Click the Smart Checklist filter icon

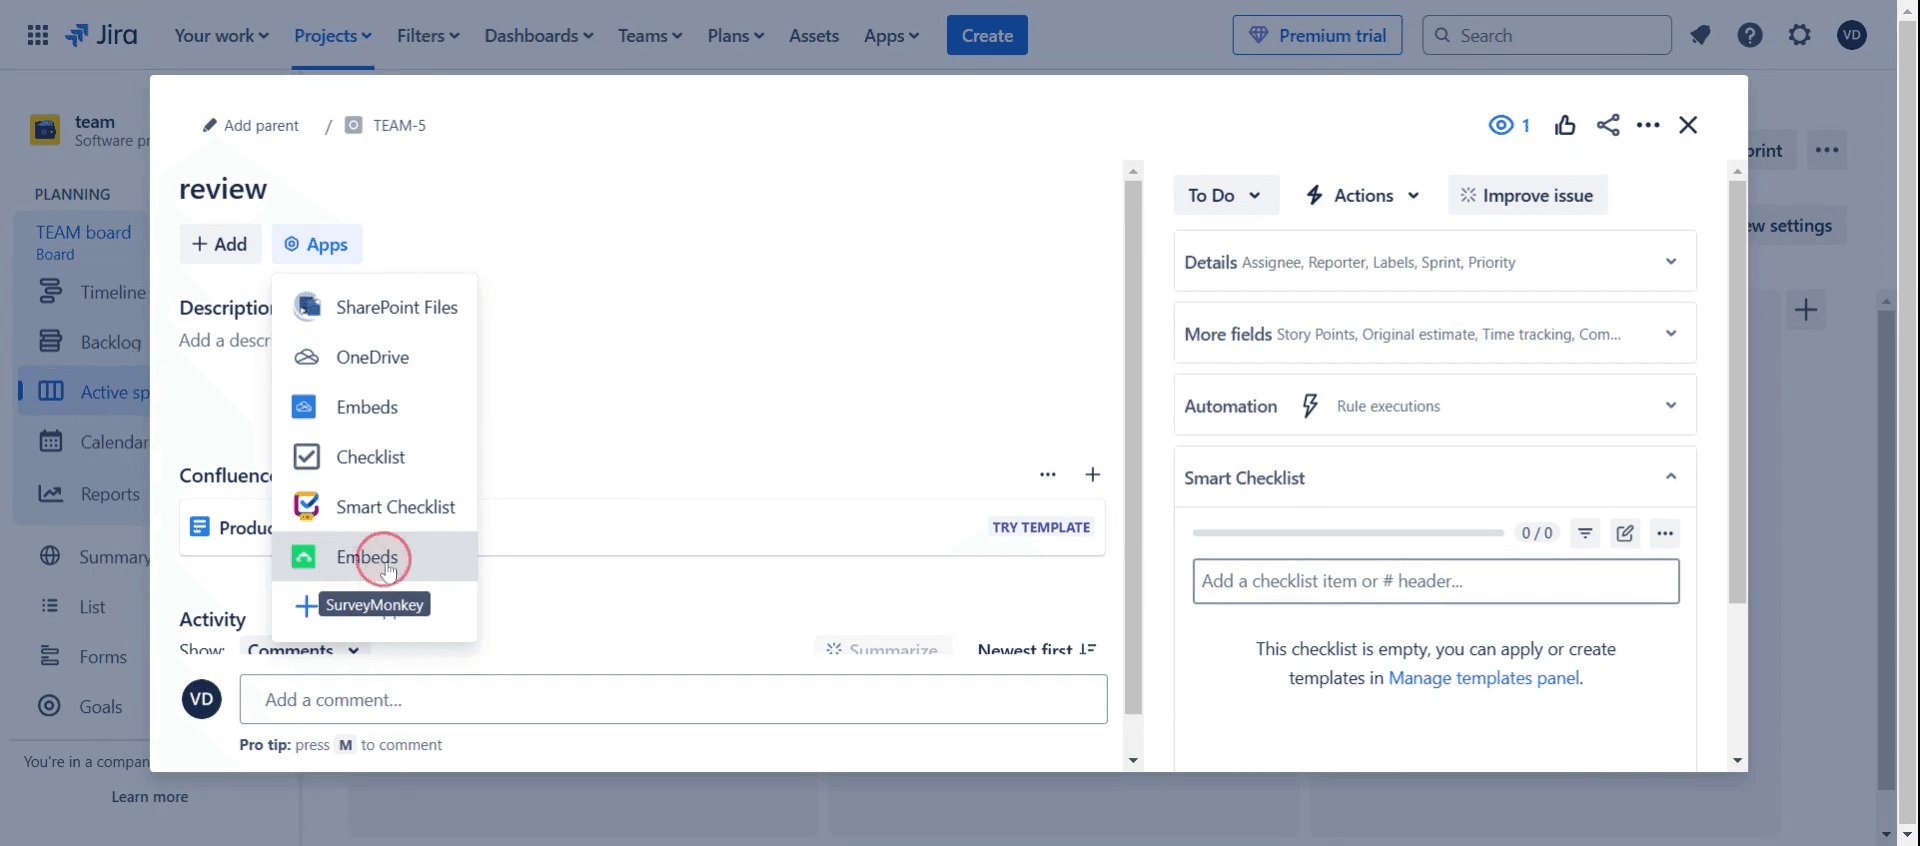[1585, 533]
